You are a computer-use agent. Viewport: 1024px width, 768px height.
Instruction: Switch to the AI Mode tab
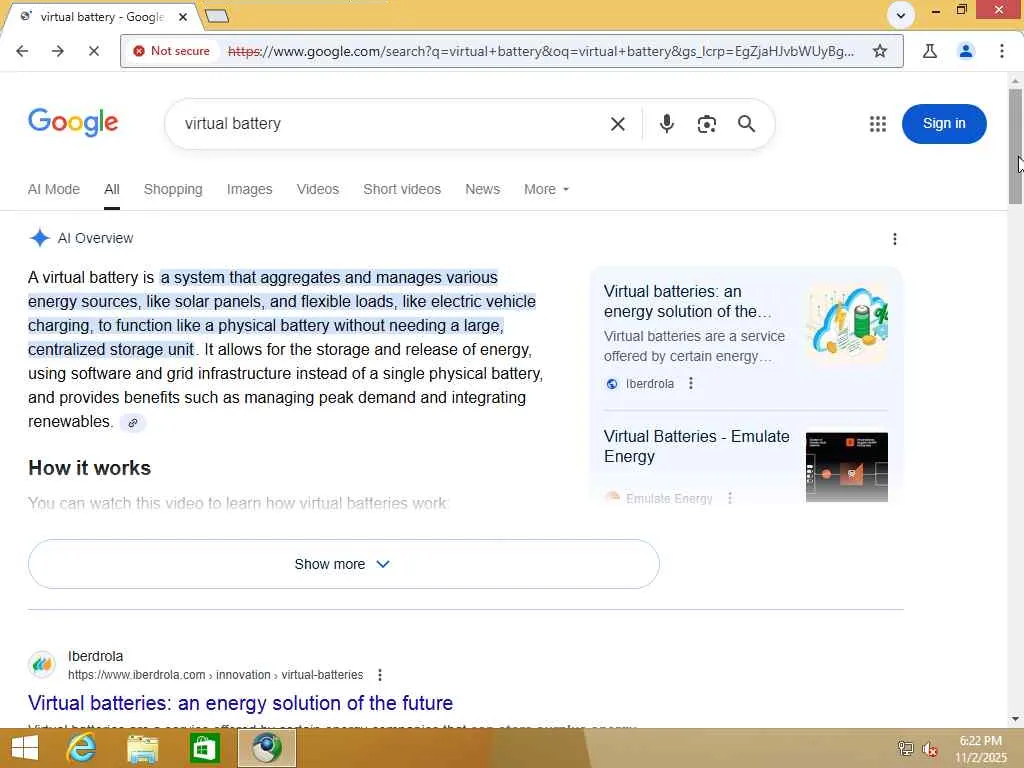click(x=54, y=189)
